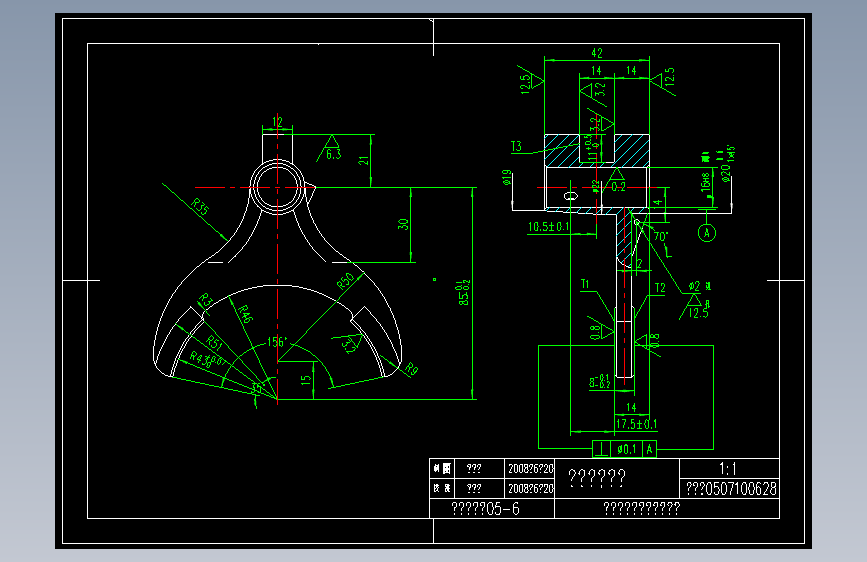
Task: Click the "17.5±0.1" dimension text
Action: pos(636,424)
